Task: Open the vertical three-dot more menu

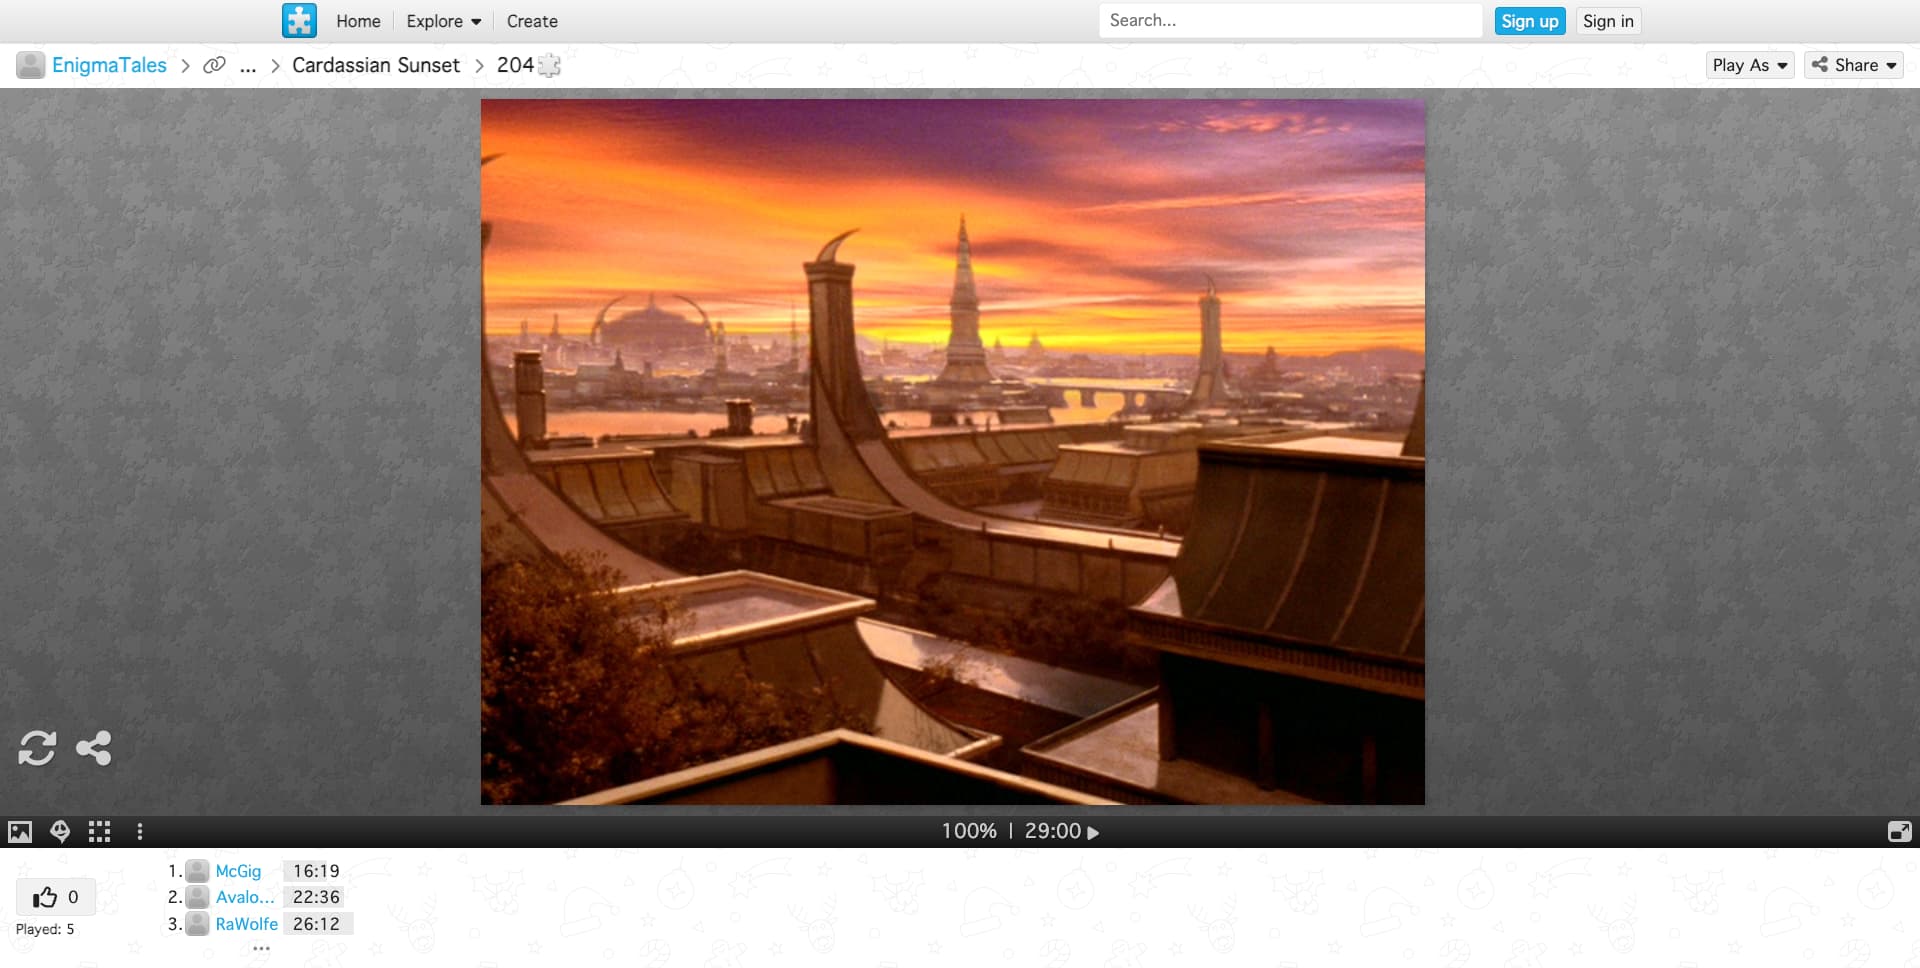Action: 140,832
